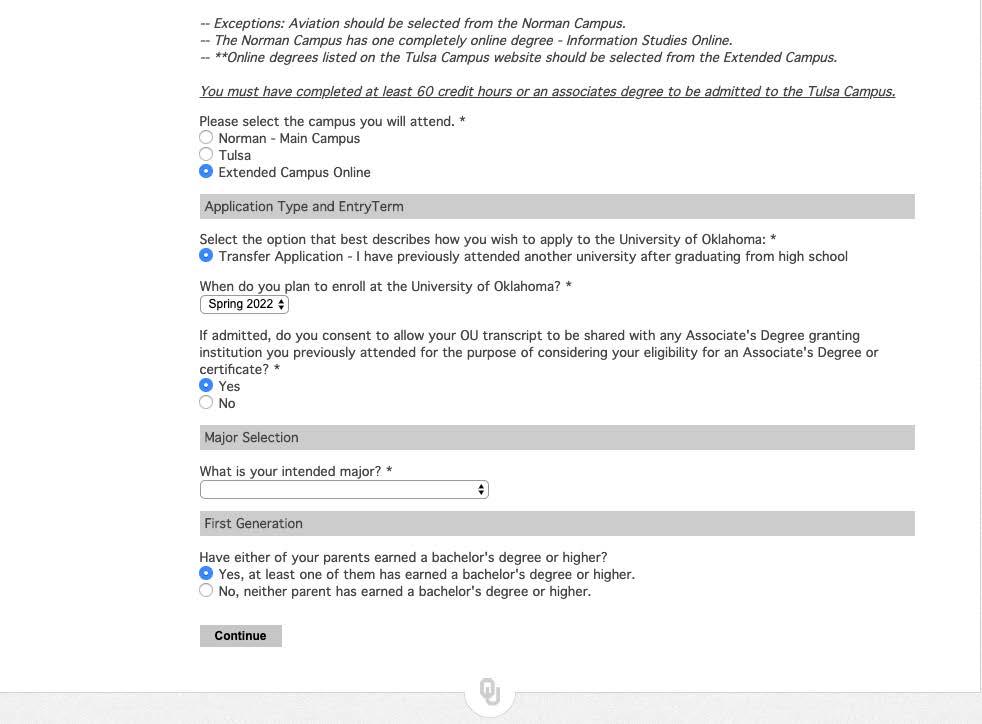The height and width of the screenshot is (724, 982).
Task: Click the underlined 60 credit hours notice
Action: click(547, 91)
